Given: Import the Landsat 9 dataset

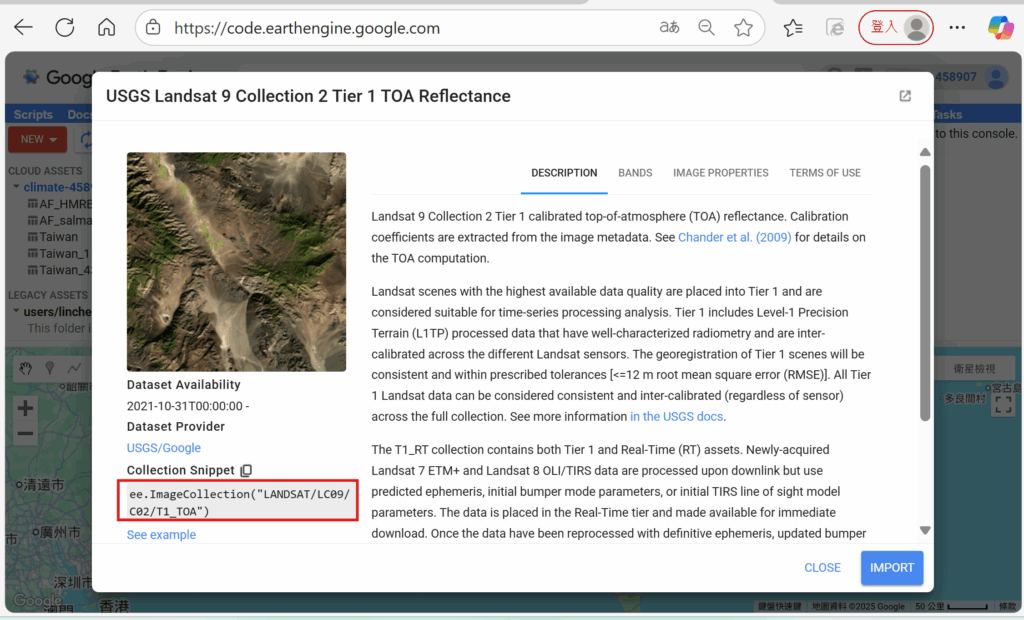Looking at the screenshot, I should 891,568.
